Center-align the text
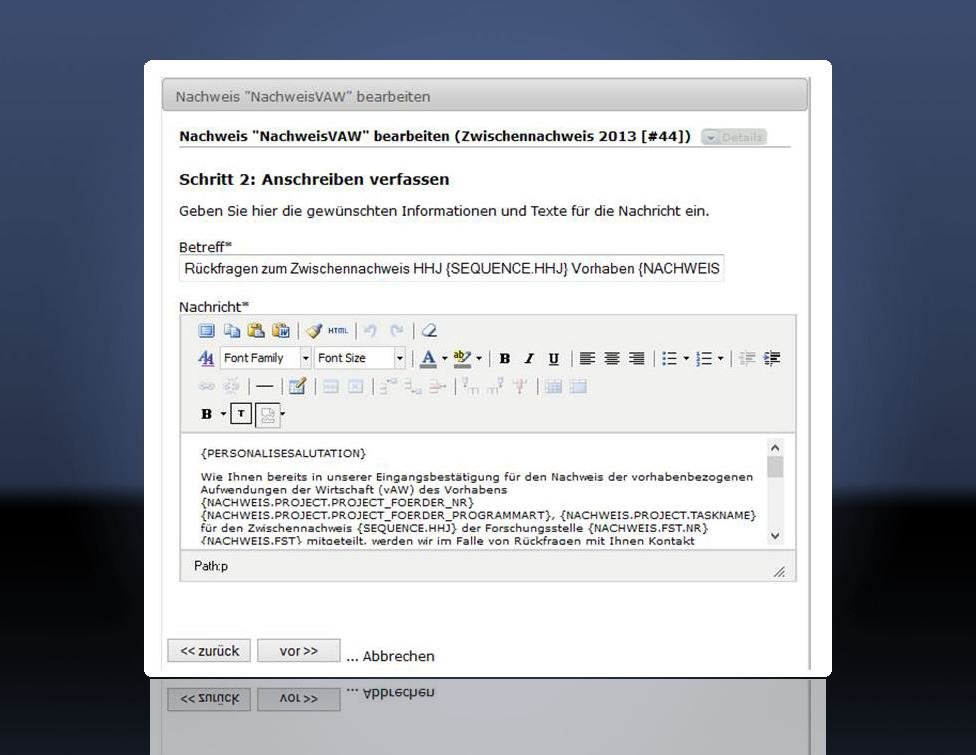The height and width of the screenshot is (755, 976). pos(612,359)
